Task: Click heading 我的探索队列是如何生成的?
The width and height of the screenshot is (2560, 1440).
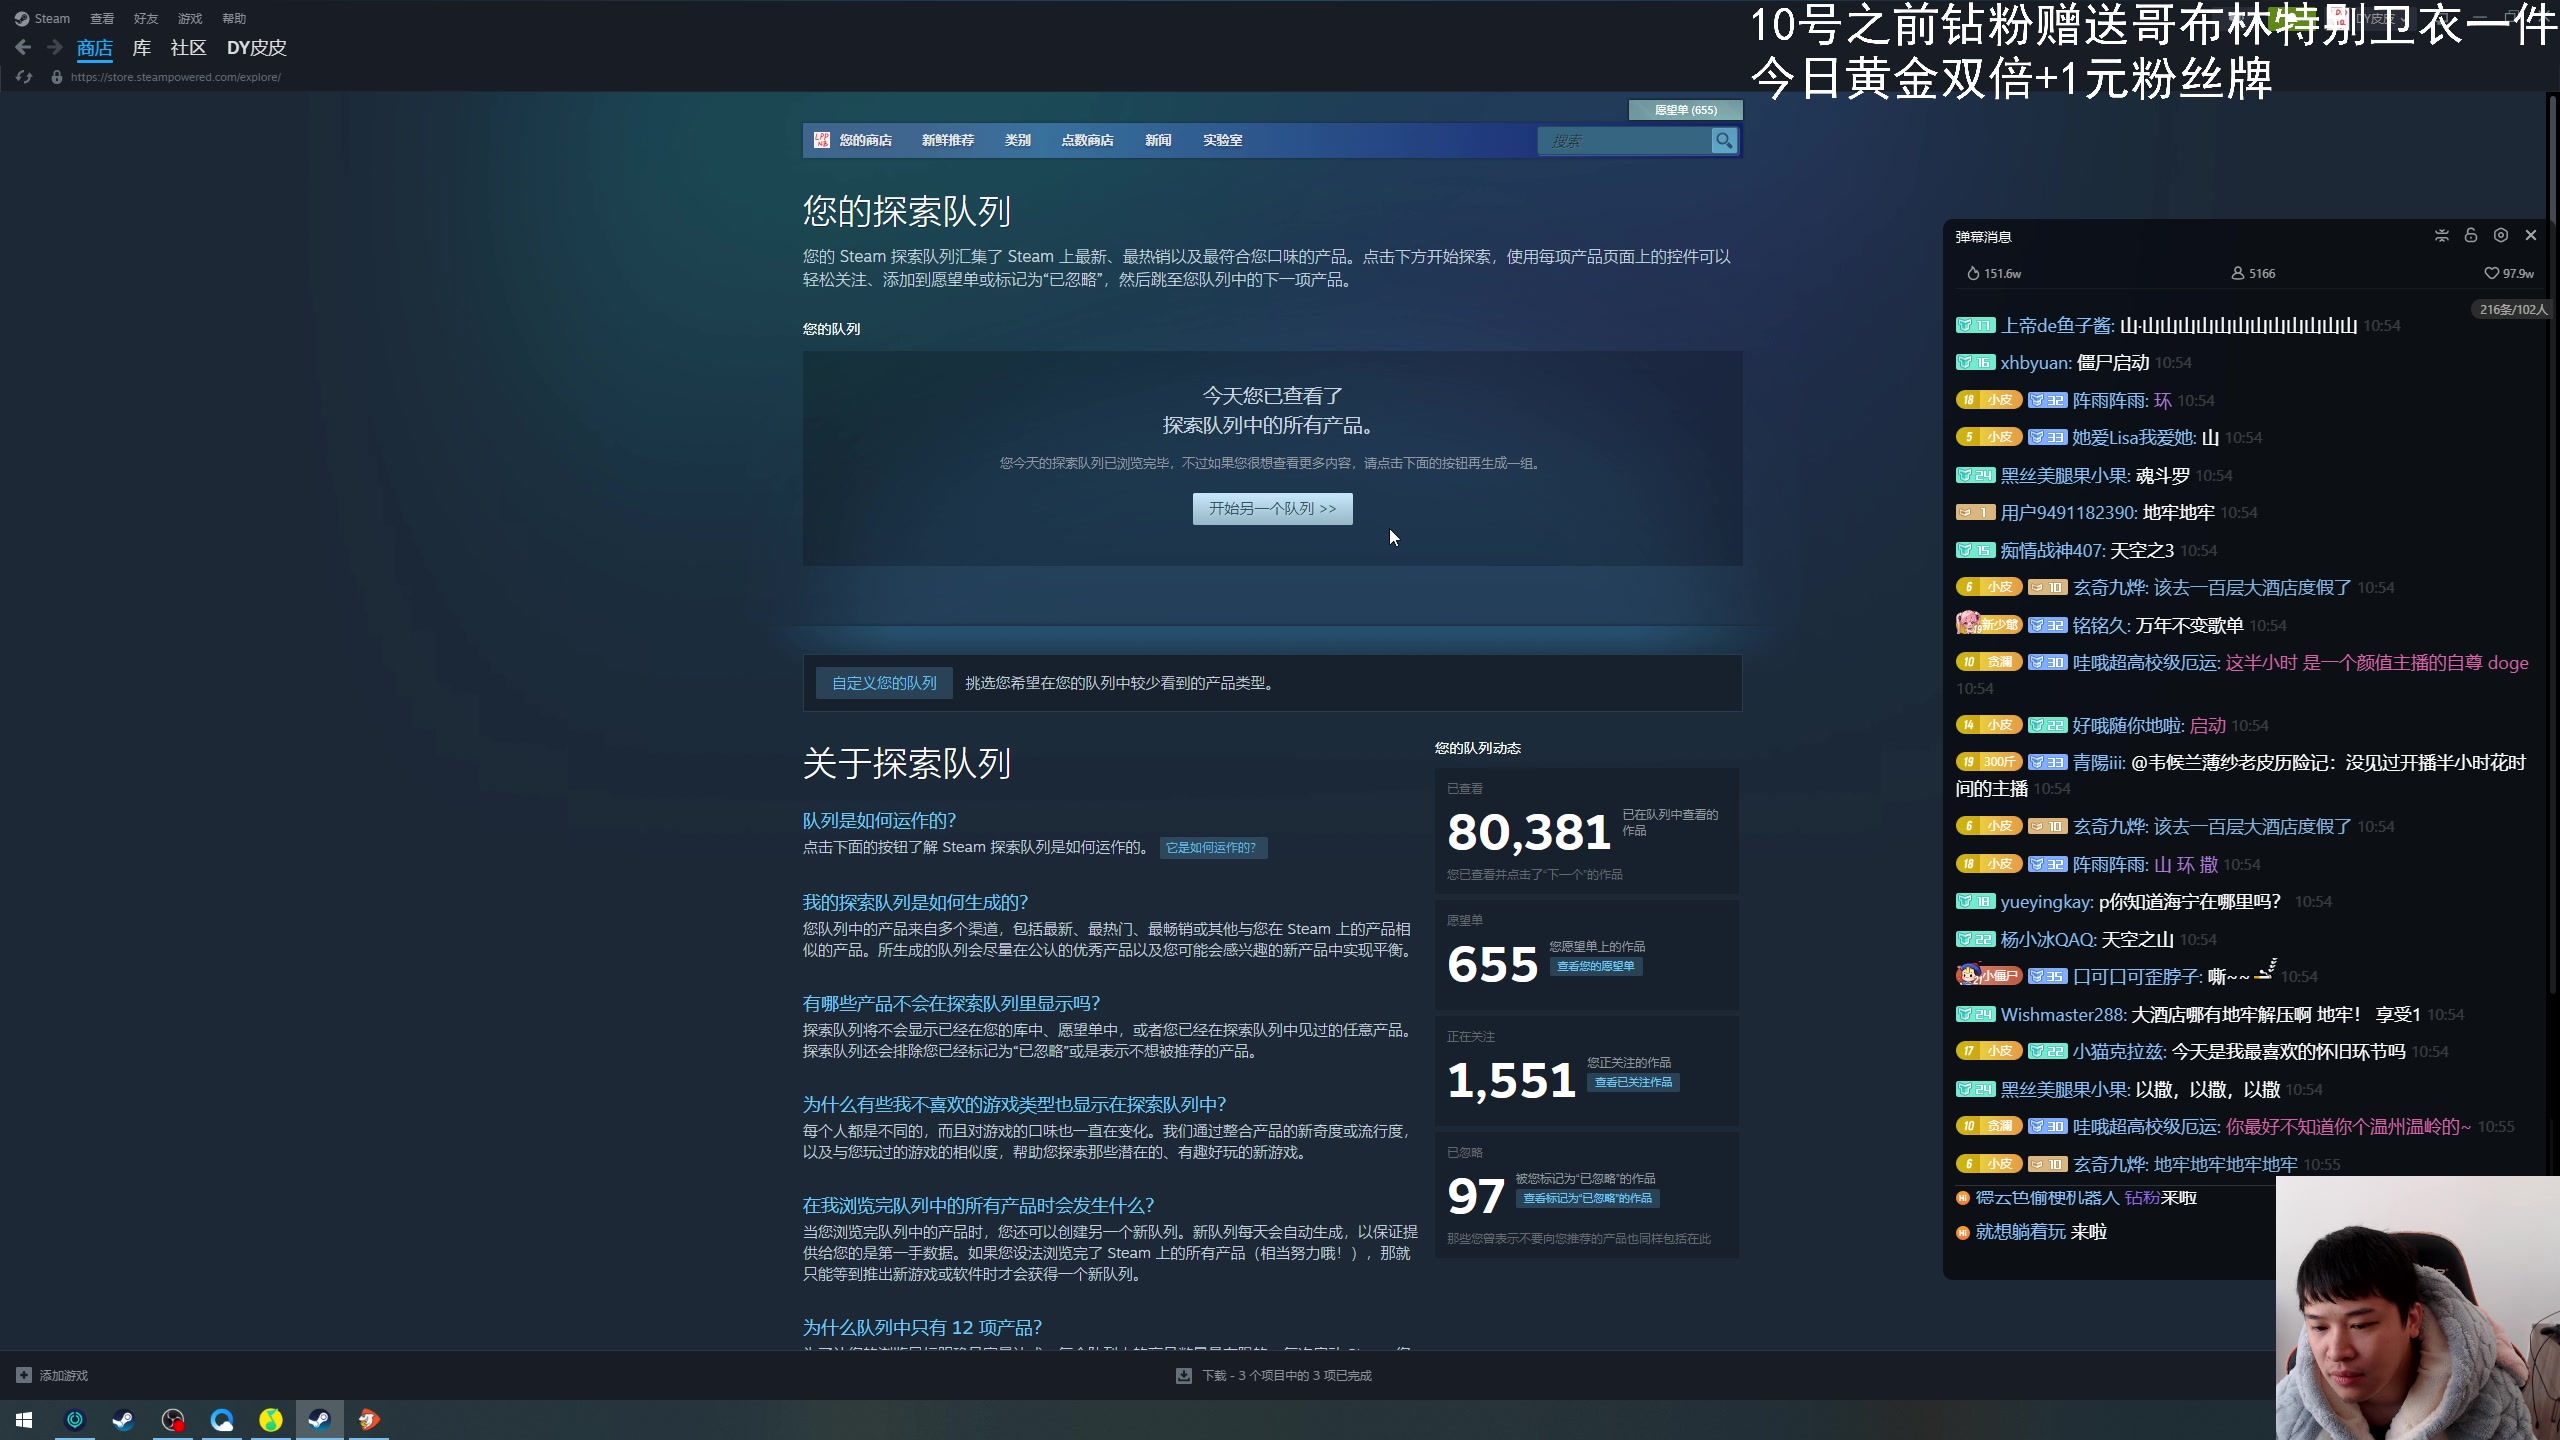Action: 915,902
